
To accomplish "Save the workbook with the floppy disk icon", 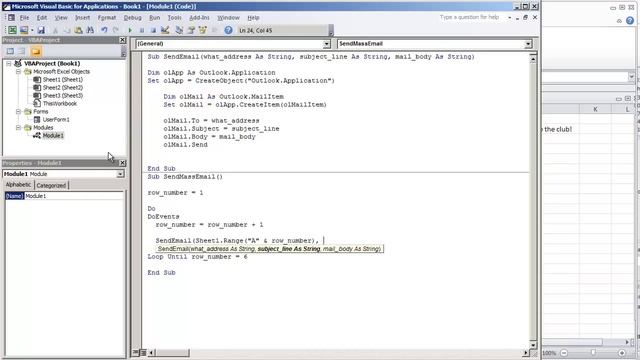I will click(x=41, y=30).
